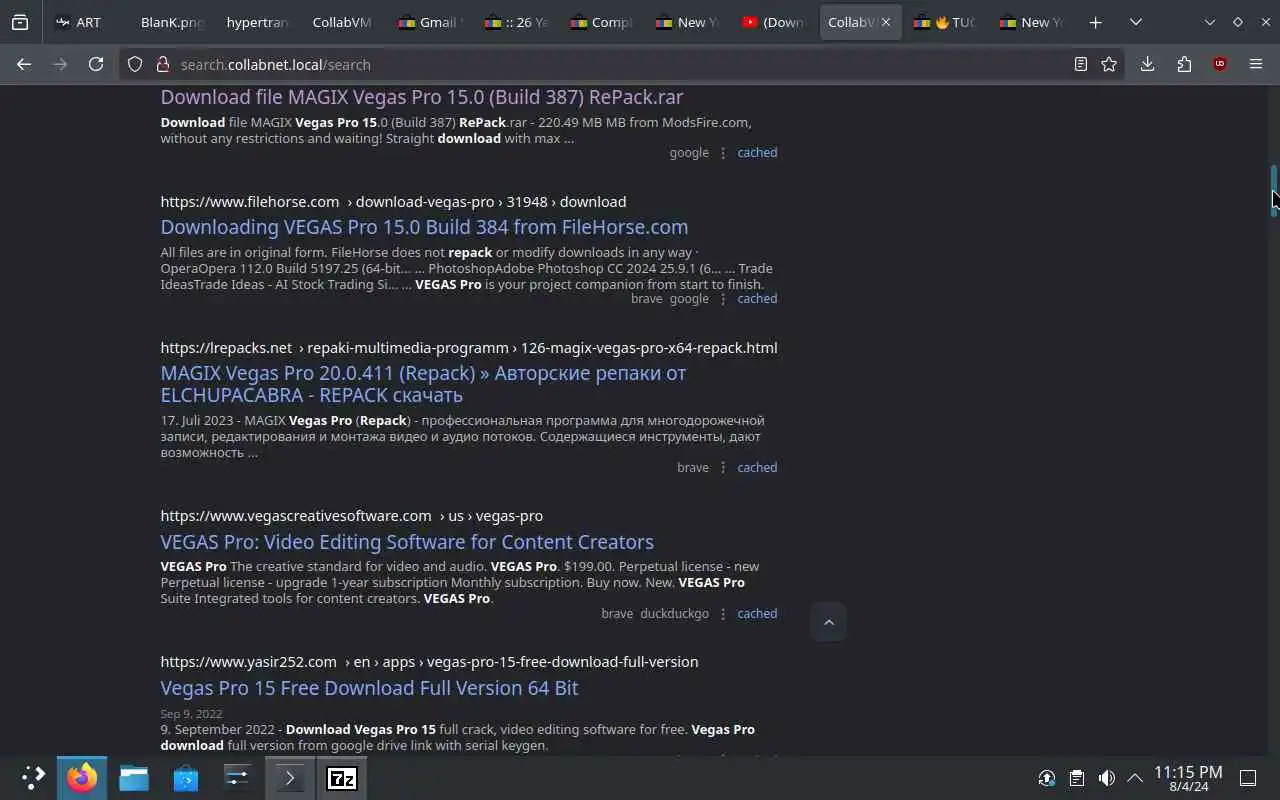Click the https://www.filehorse.com URL line
This screenshot has width=1280, height=800.
tap(393, 202)
